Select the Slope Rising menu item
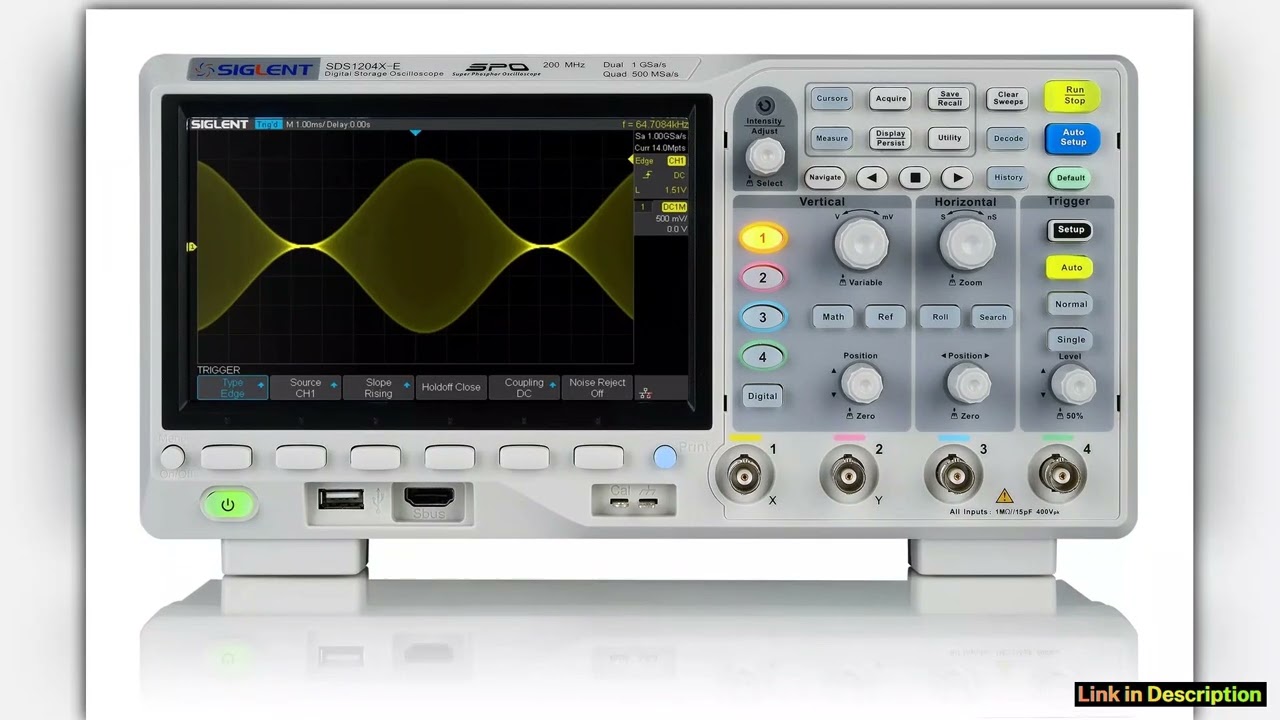The image size is (1280, 720). 378,388
